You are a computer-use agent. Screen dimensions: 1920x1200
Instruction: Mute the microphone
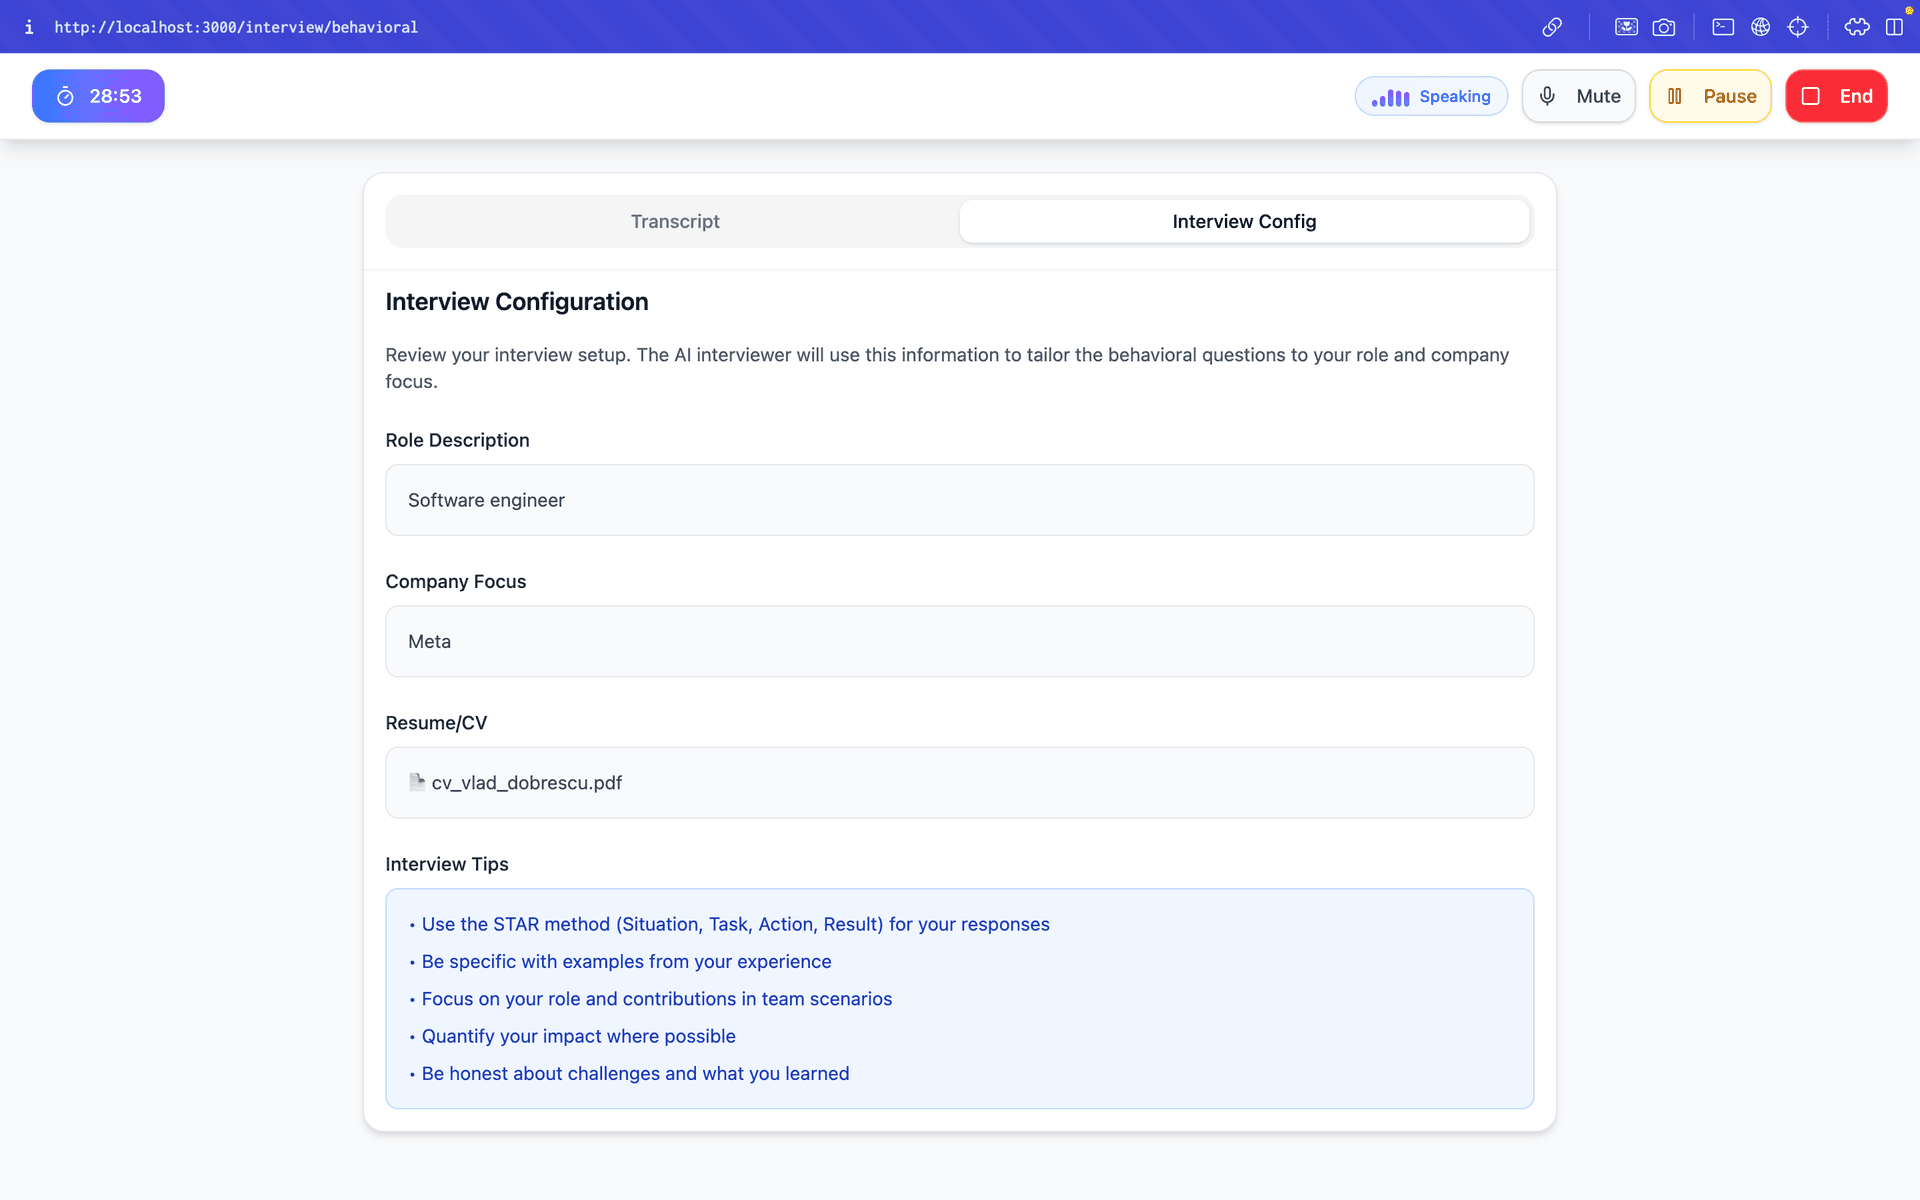coord(1578,96)
